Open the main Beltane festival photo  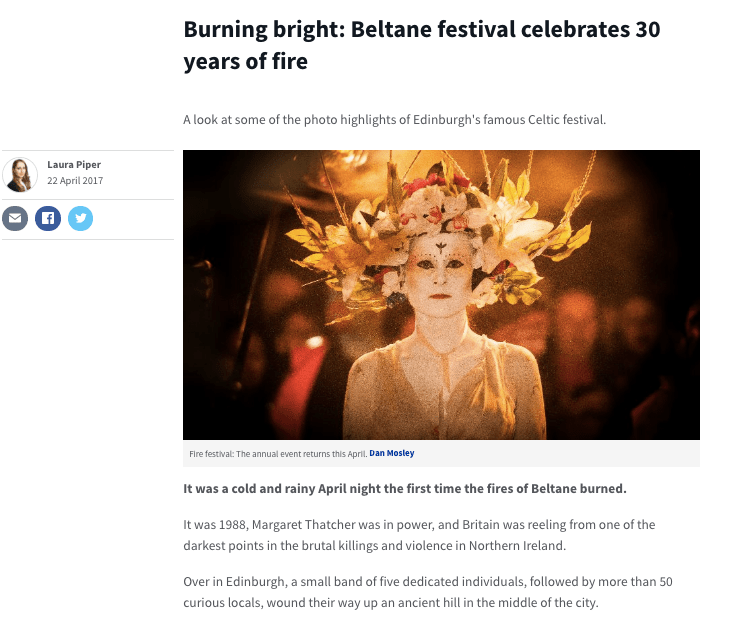click(x=441, y=295)
